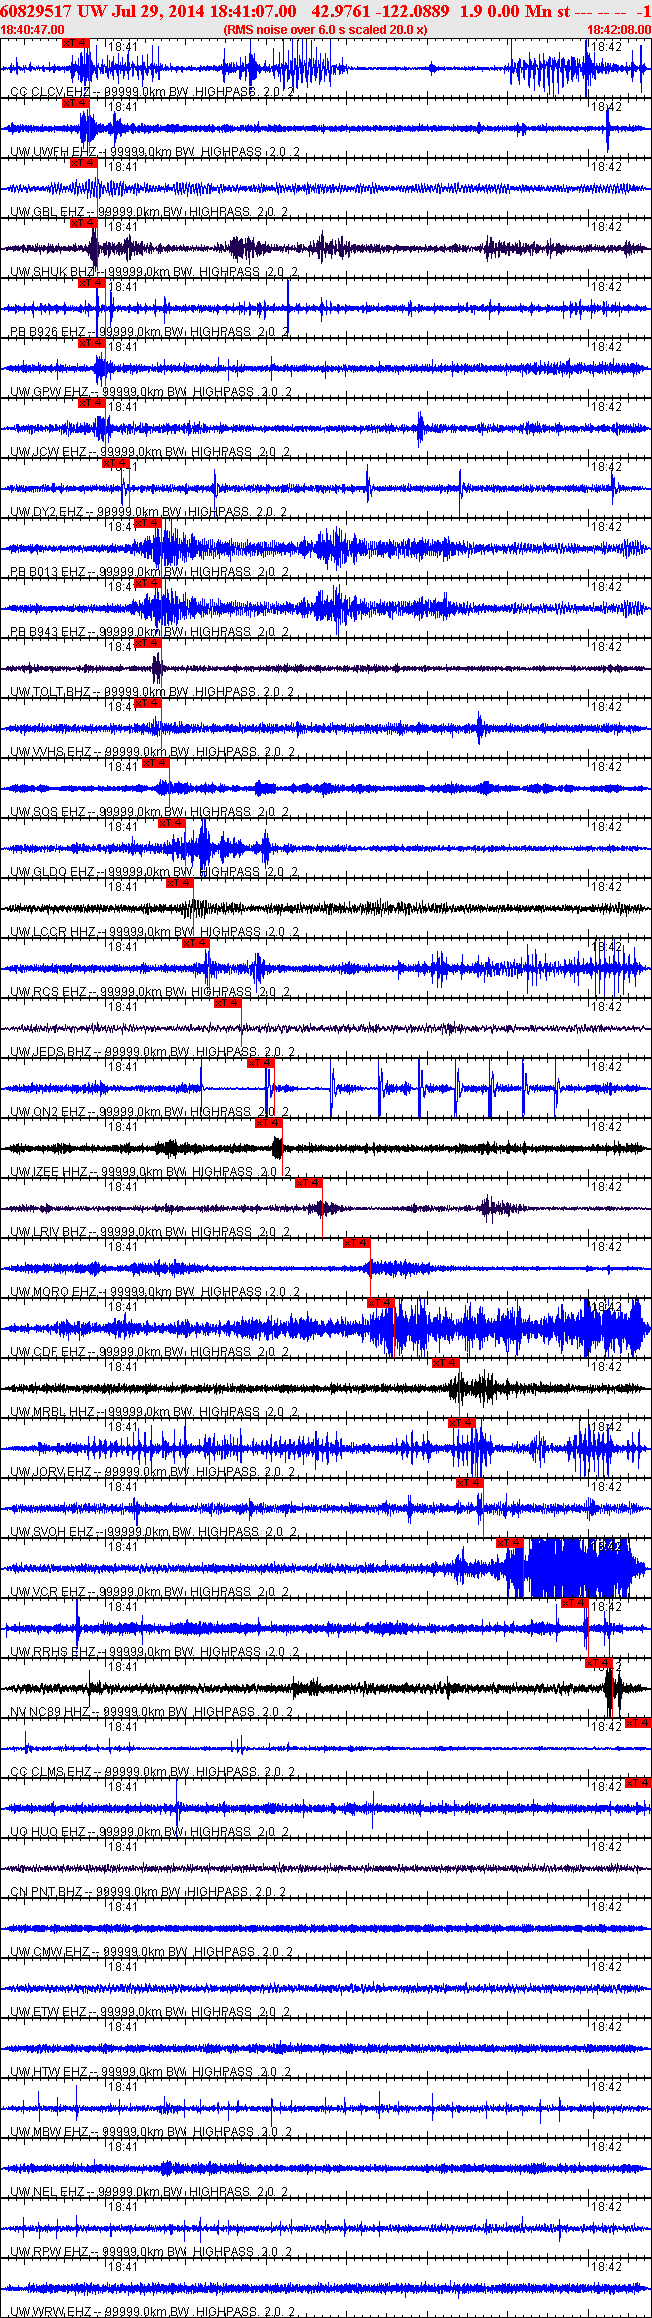Click the RMS noise scaling note
Viewport: 652px width, 2318px height.
326,30
